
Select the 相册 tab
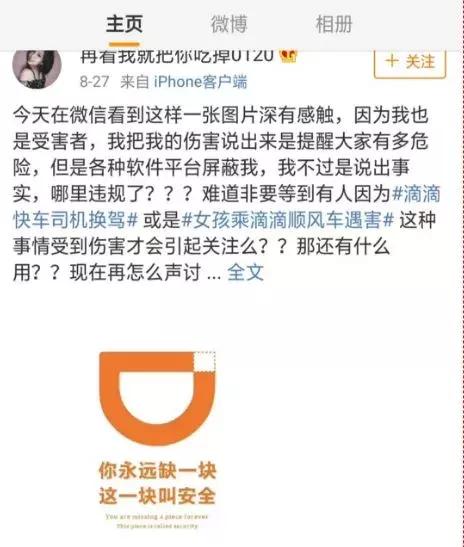pos(334,24)
